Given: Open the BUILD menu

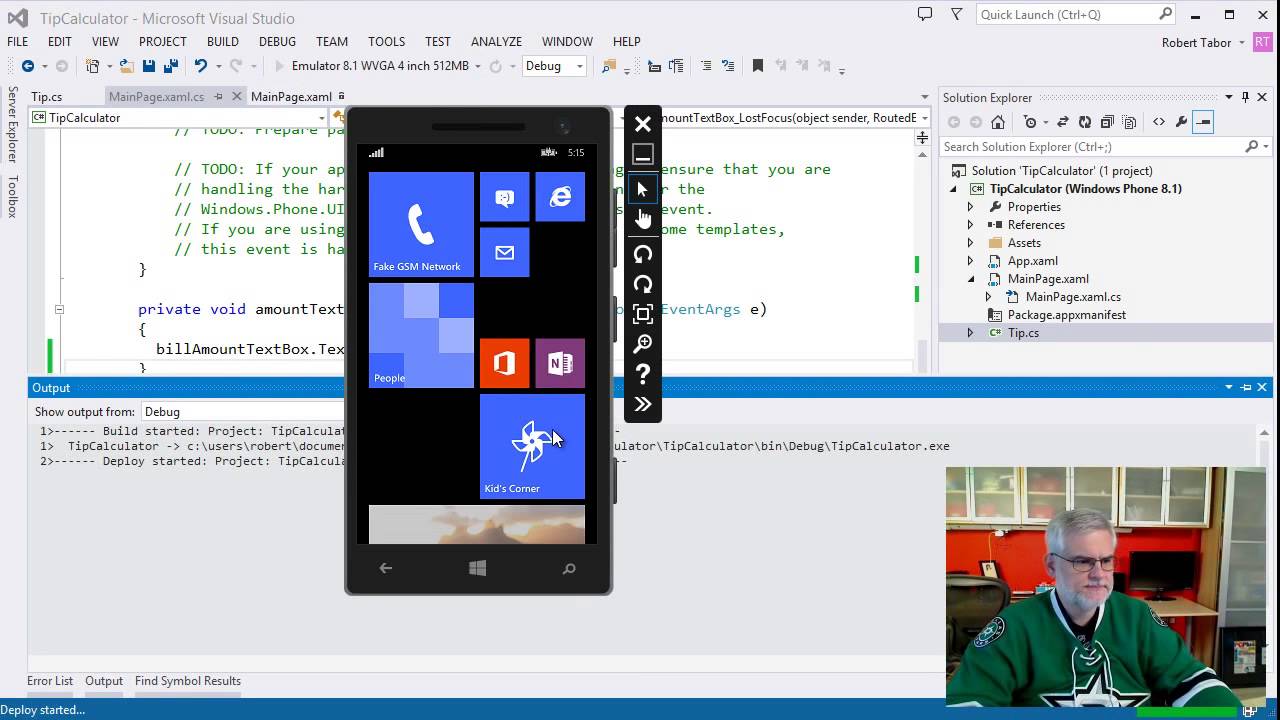Looking at the screenshot, I should point(222,41).
